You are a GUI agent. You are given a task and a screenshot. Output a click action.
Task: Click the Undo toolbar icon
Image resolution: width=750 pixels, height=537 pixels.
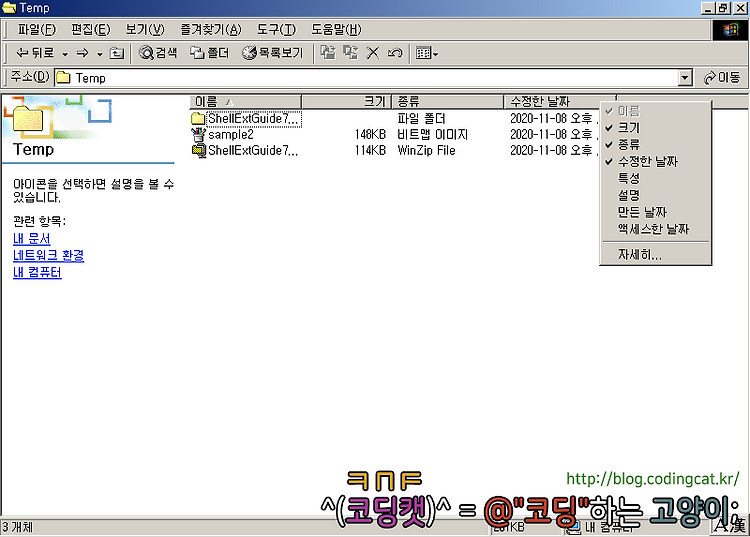[x=395, y=53]
